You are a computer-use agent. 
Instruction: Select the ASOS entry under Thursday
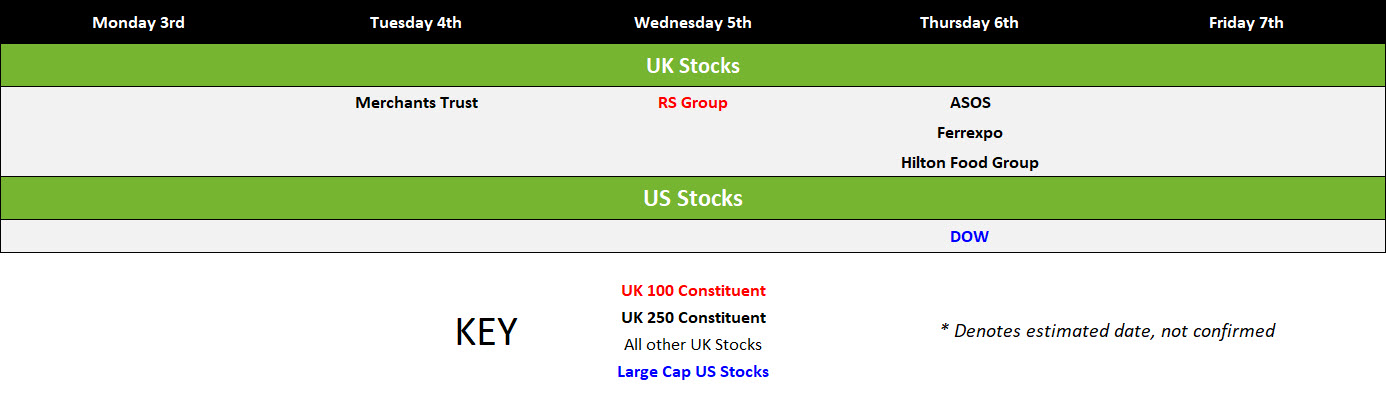(970, 102)
